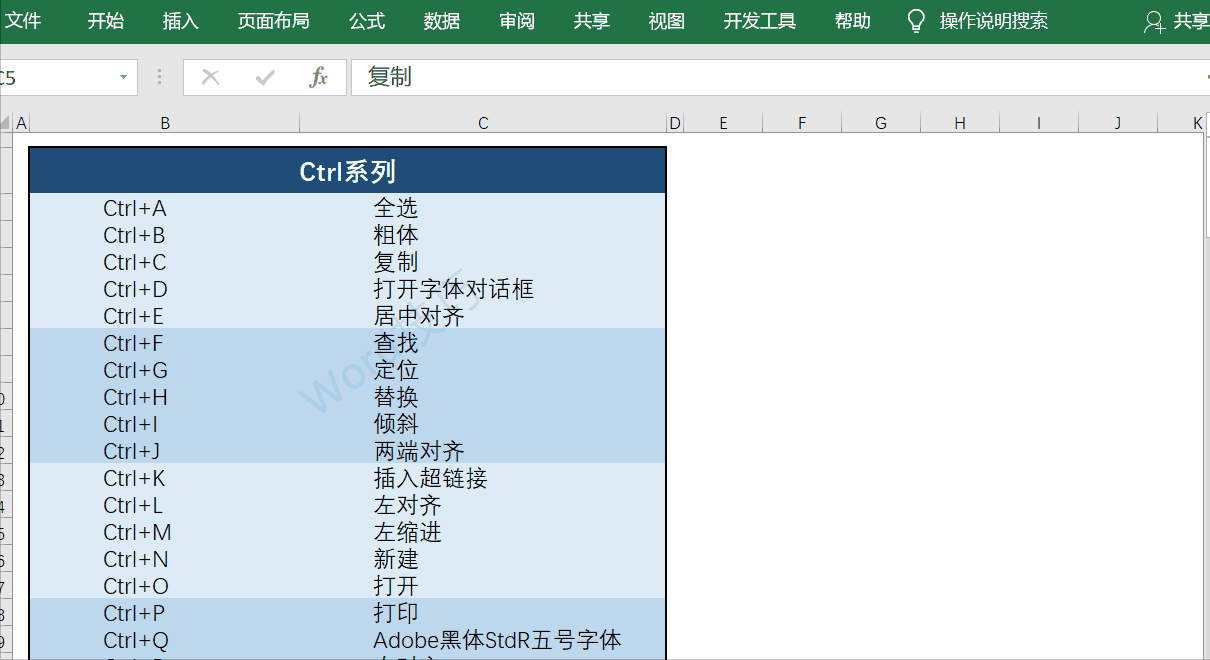Switch to the 开始 ribbon tab
This screenshot has height=660, width=1210.
[106, 21]
